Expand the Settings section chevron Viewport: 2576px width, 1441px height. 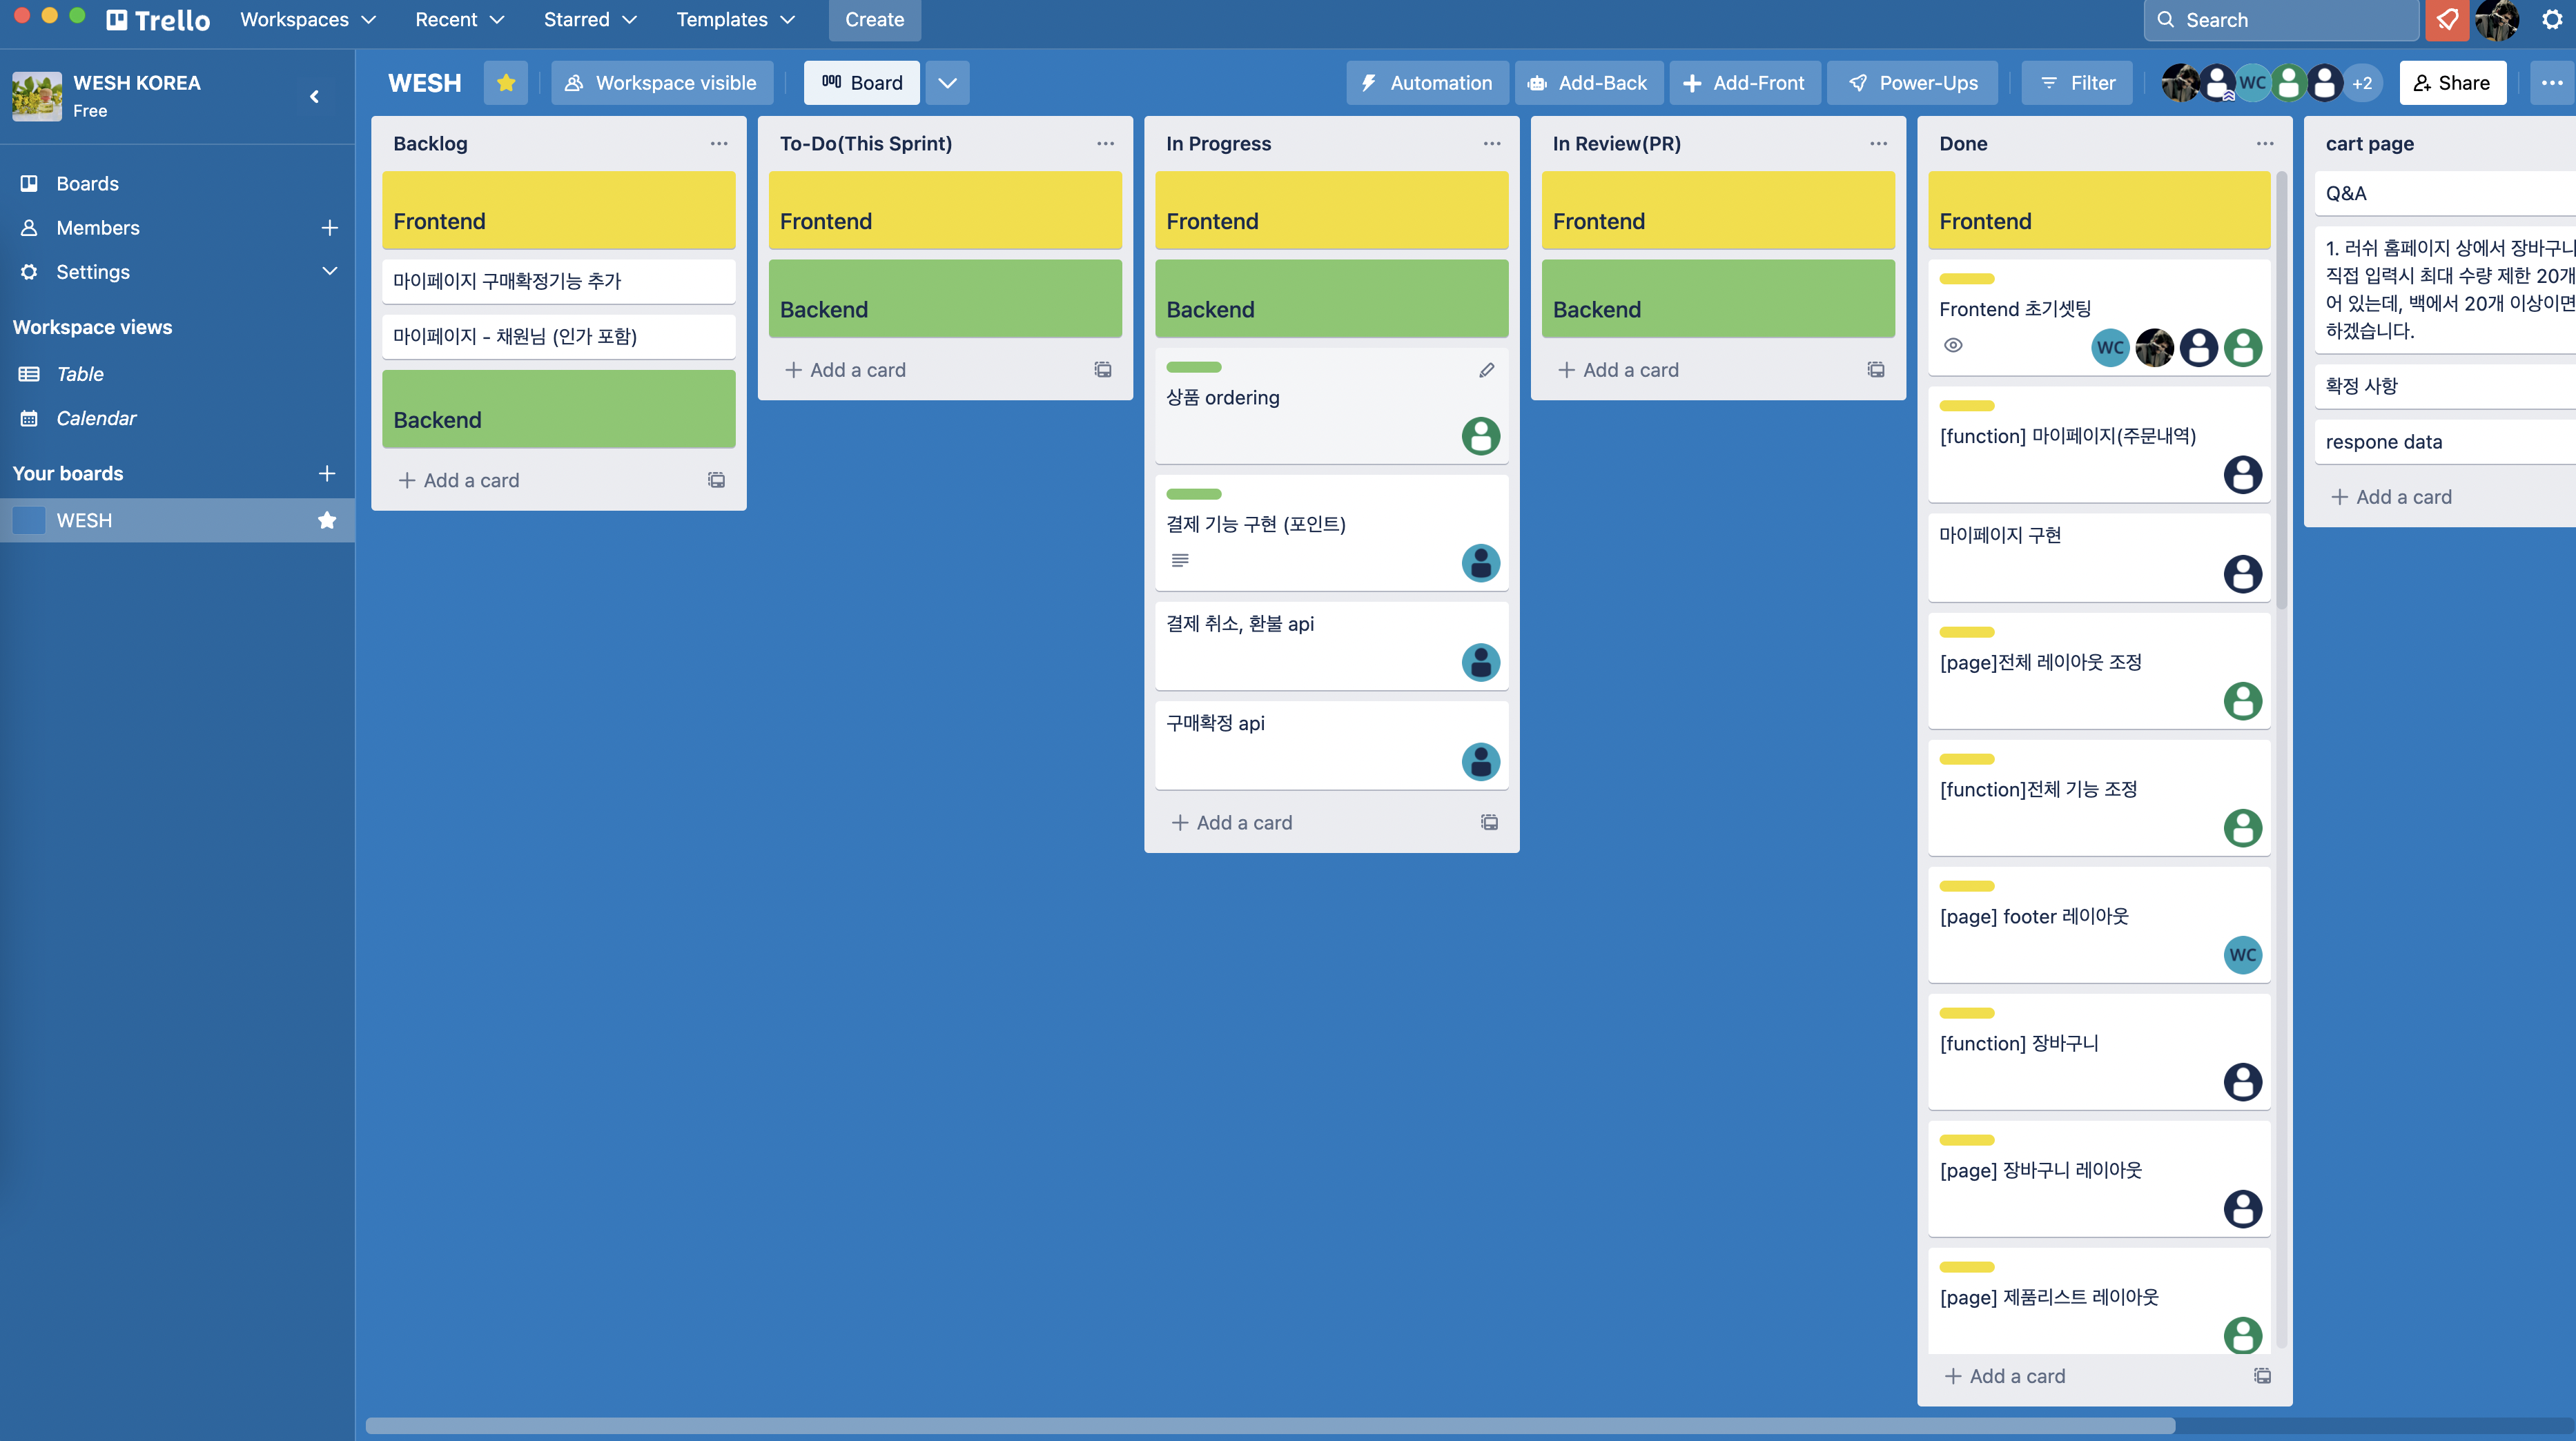pyautogui.click(x=329, y=271)
